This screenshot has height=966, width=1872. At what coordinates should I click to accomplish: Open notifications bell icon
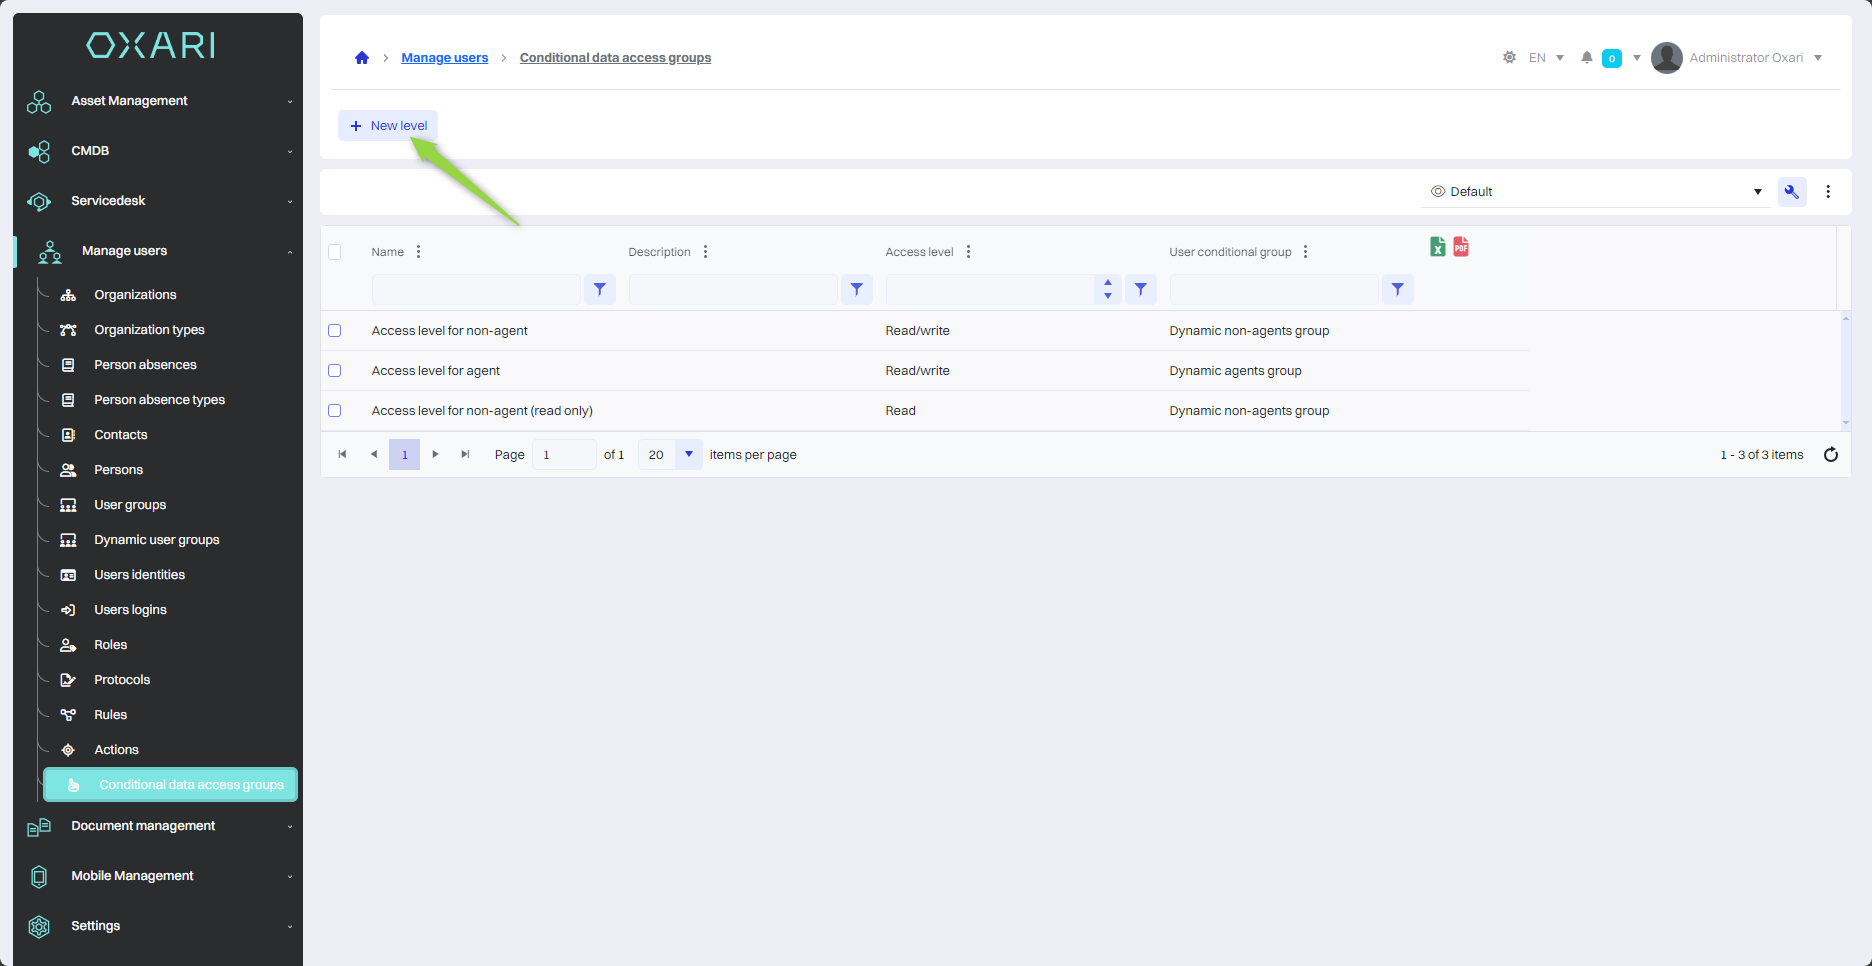(1586, 58)
